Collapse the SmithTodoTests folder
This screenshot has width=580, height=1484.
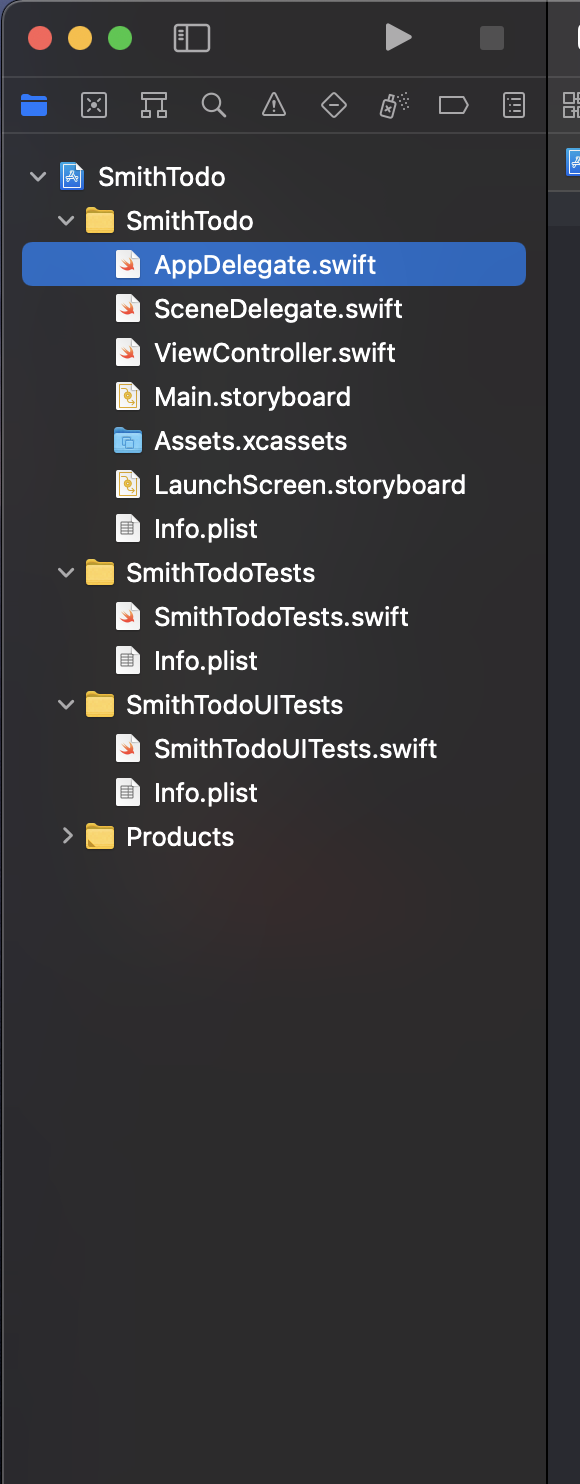point(66,573)
